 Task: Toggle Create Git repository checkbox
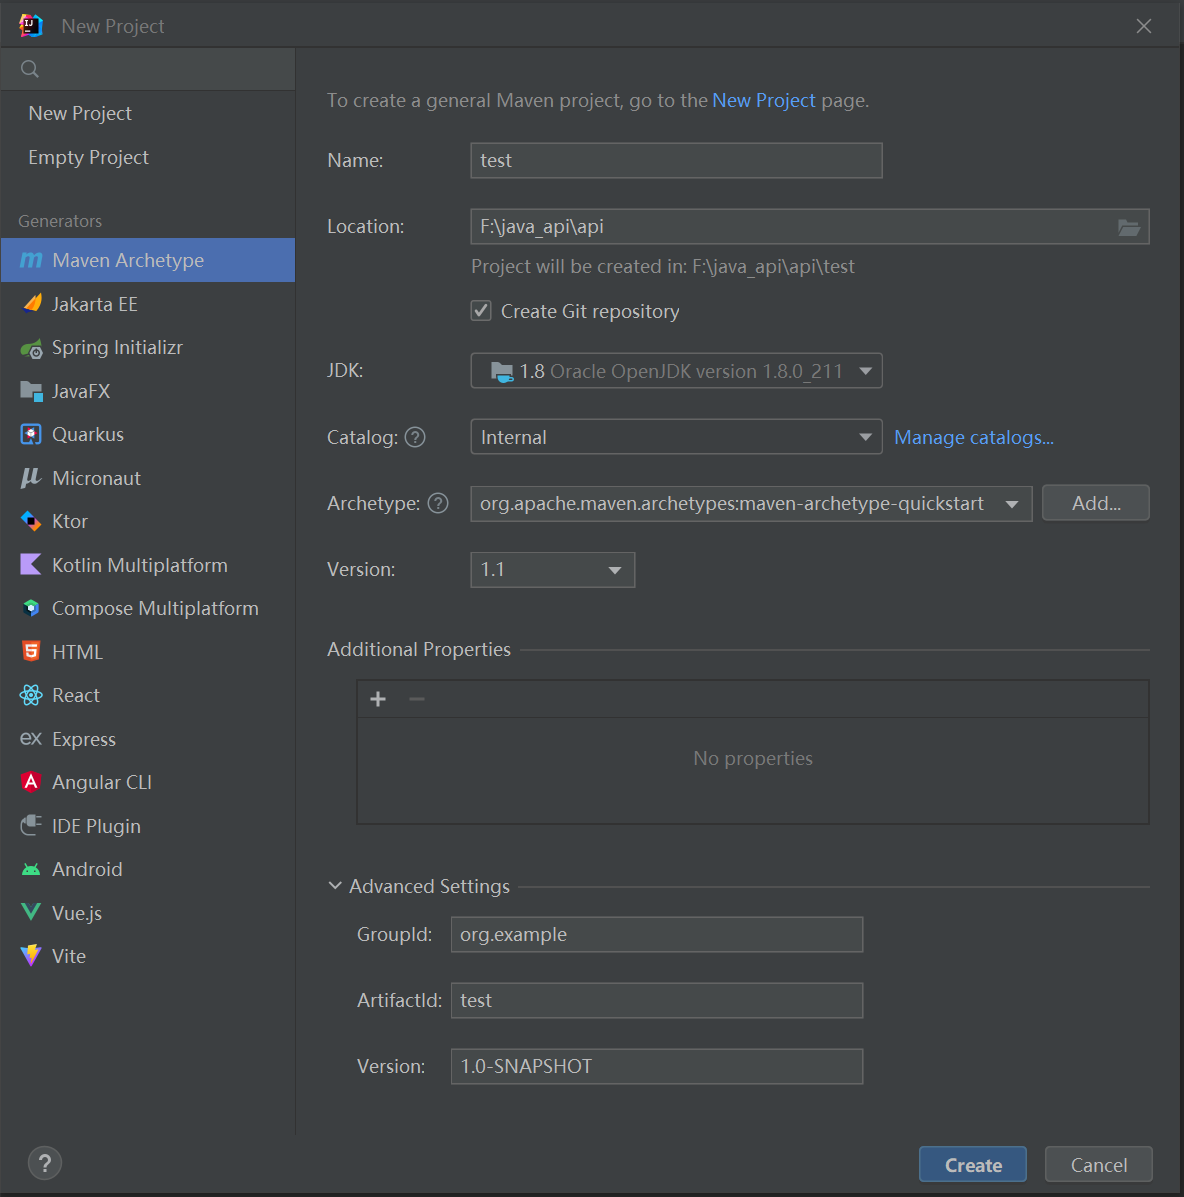pos(481,311)
